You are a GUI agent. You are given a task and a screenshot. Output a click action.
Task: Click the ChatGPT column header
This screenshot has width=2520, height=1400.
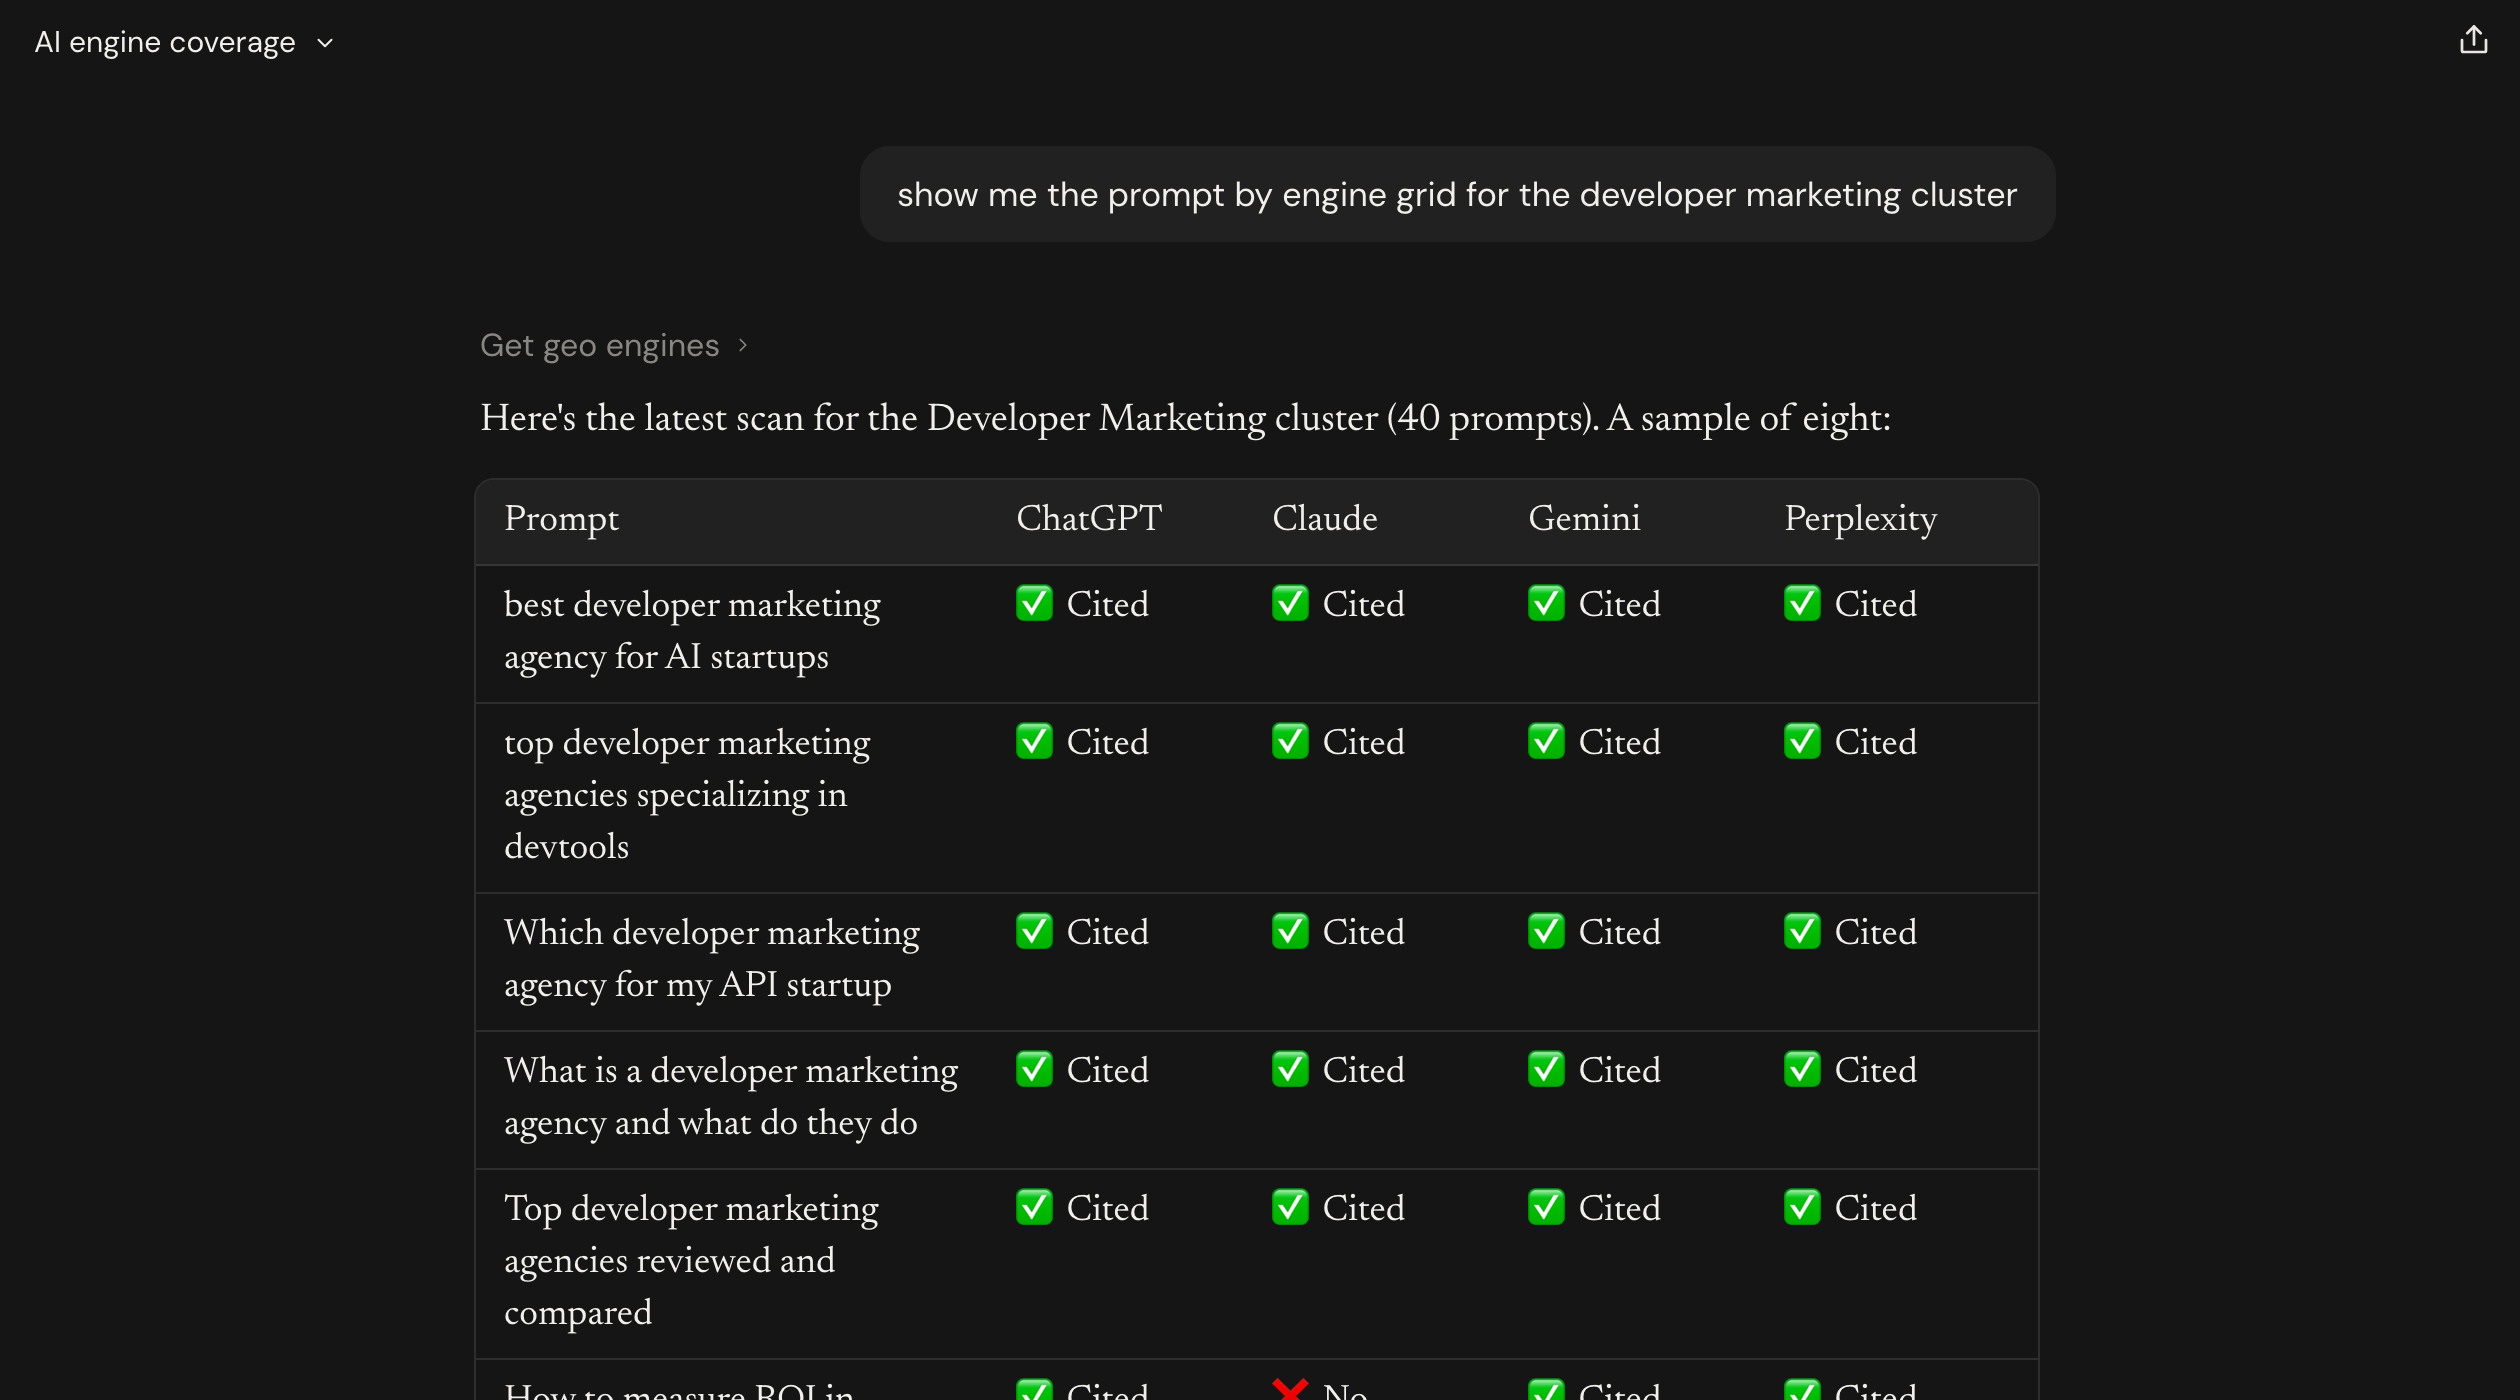tap(1089, 518)
